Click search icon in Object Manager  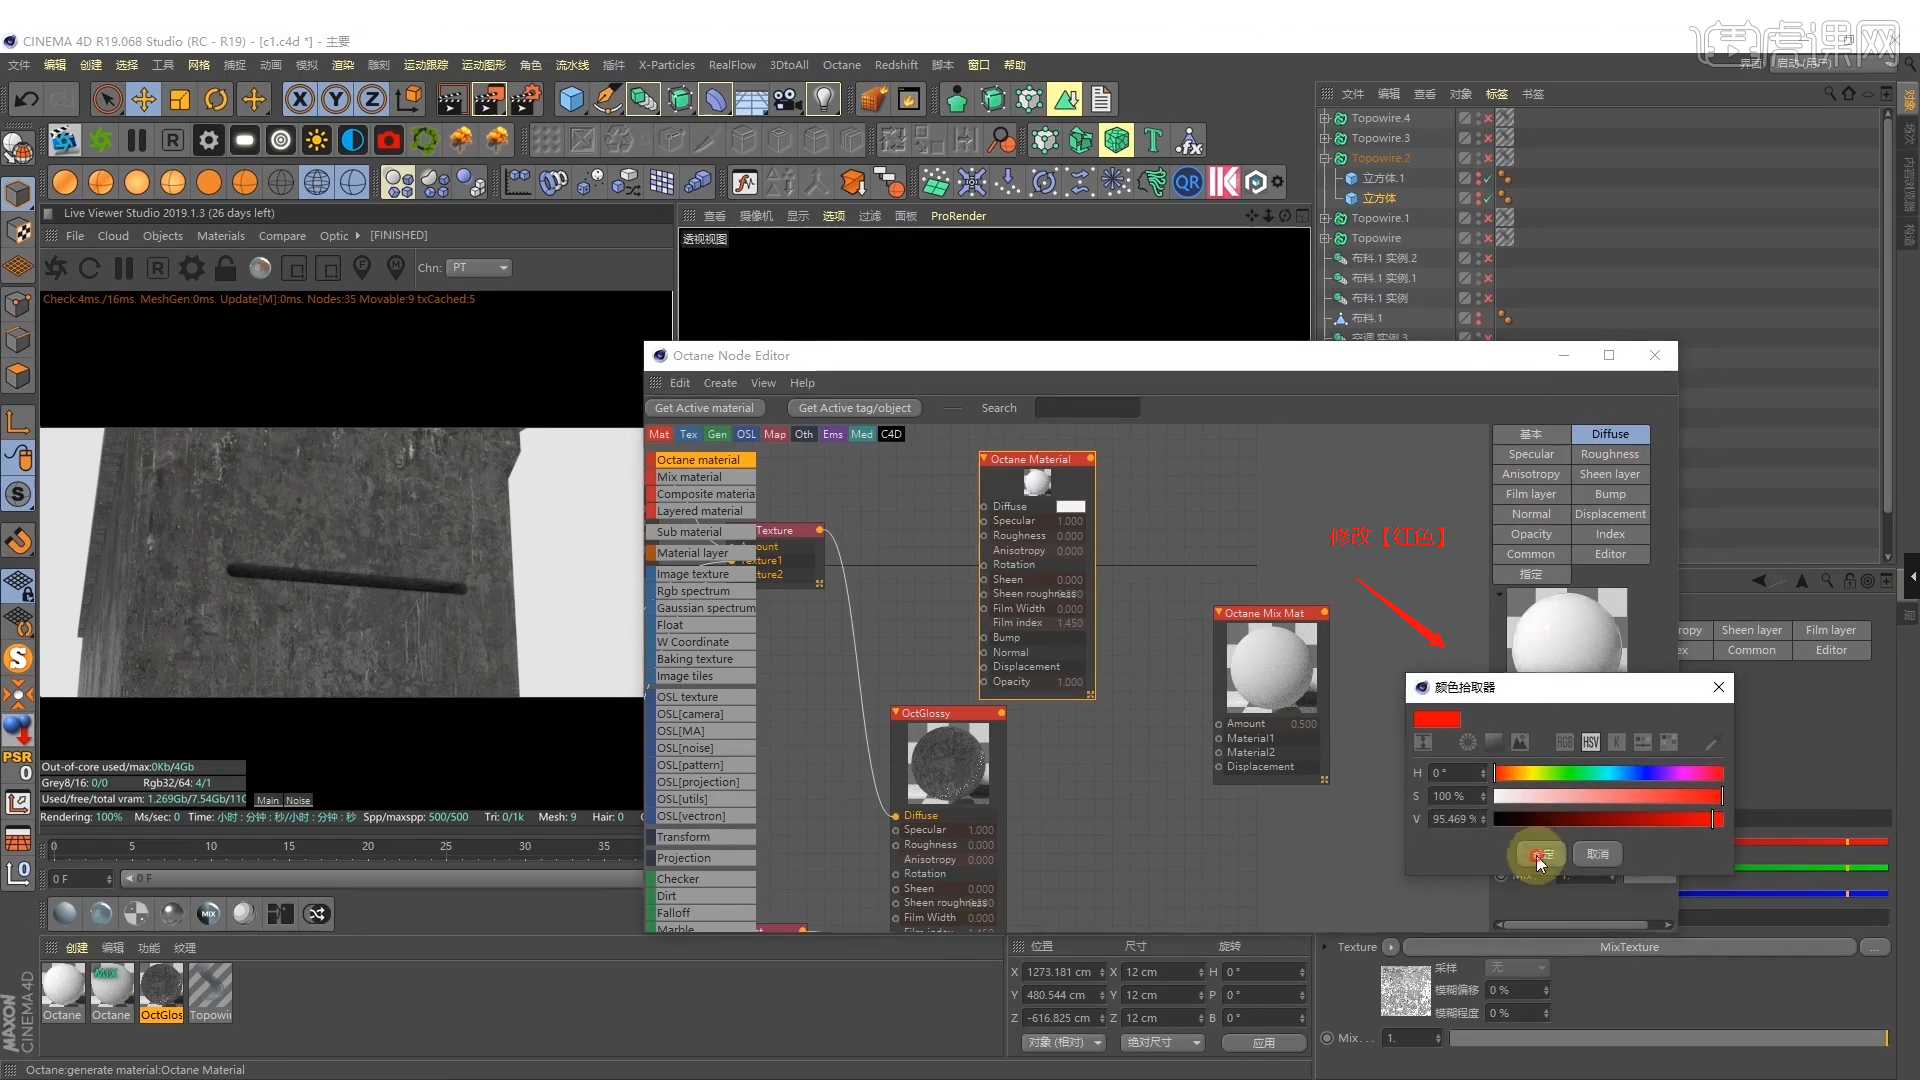tap(1830, 93)
